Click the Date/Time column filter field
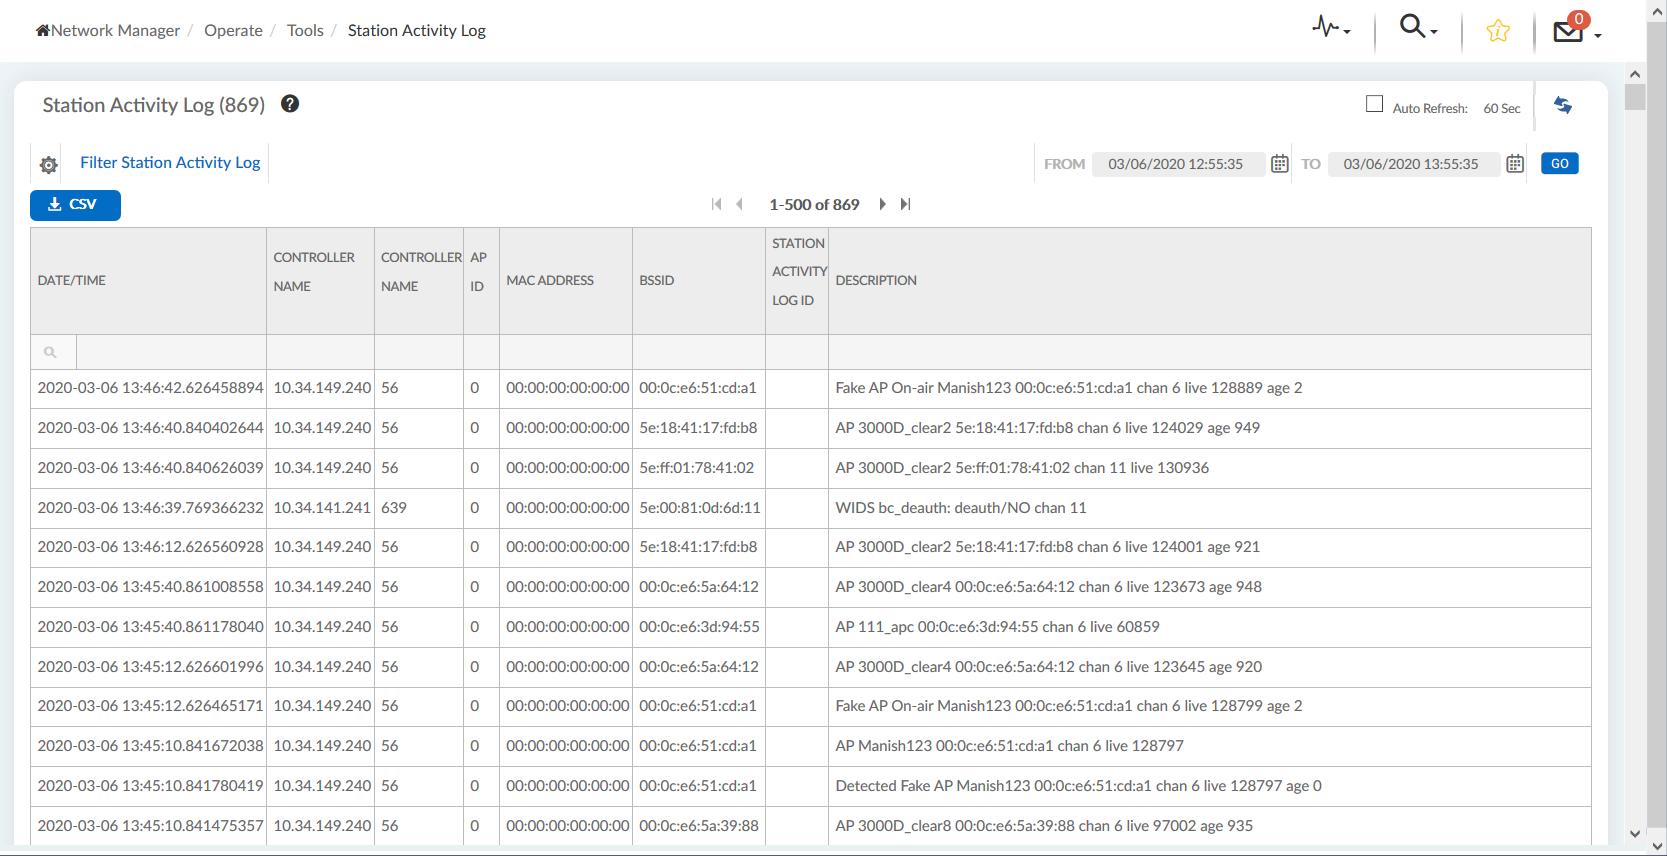The height and width of the screenshot is (856, 1667). pyautogui.click(x=171, y=352)
